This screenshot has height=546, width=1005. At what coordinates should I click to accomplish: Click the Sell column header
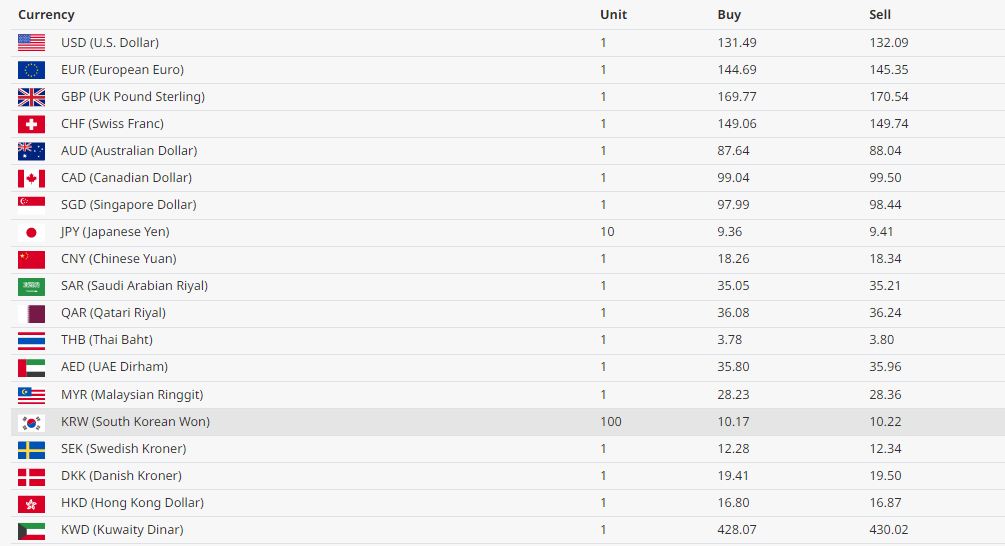coord(880,15)
